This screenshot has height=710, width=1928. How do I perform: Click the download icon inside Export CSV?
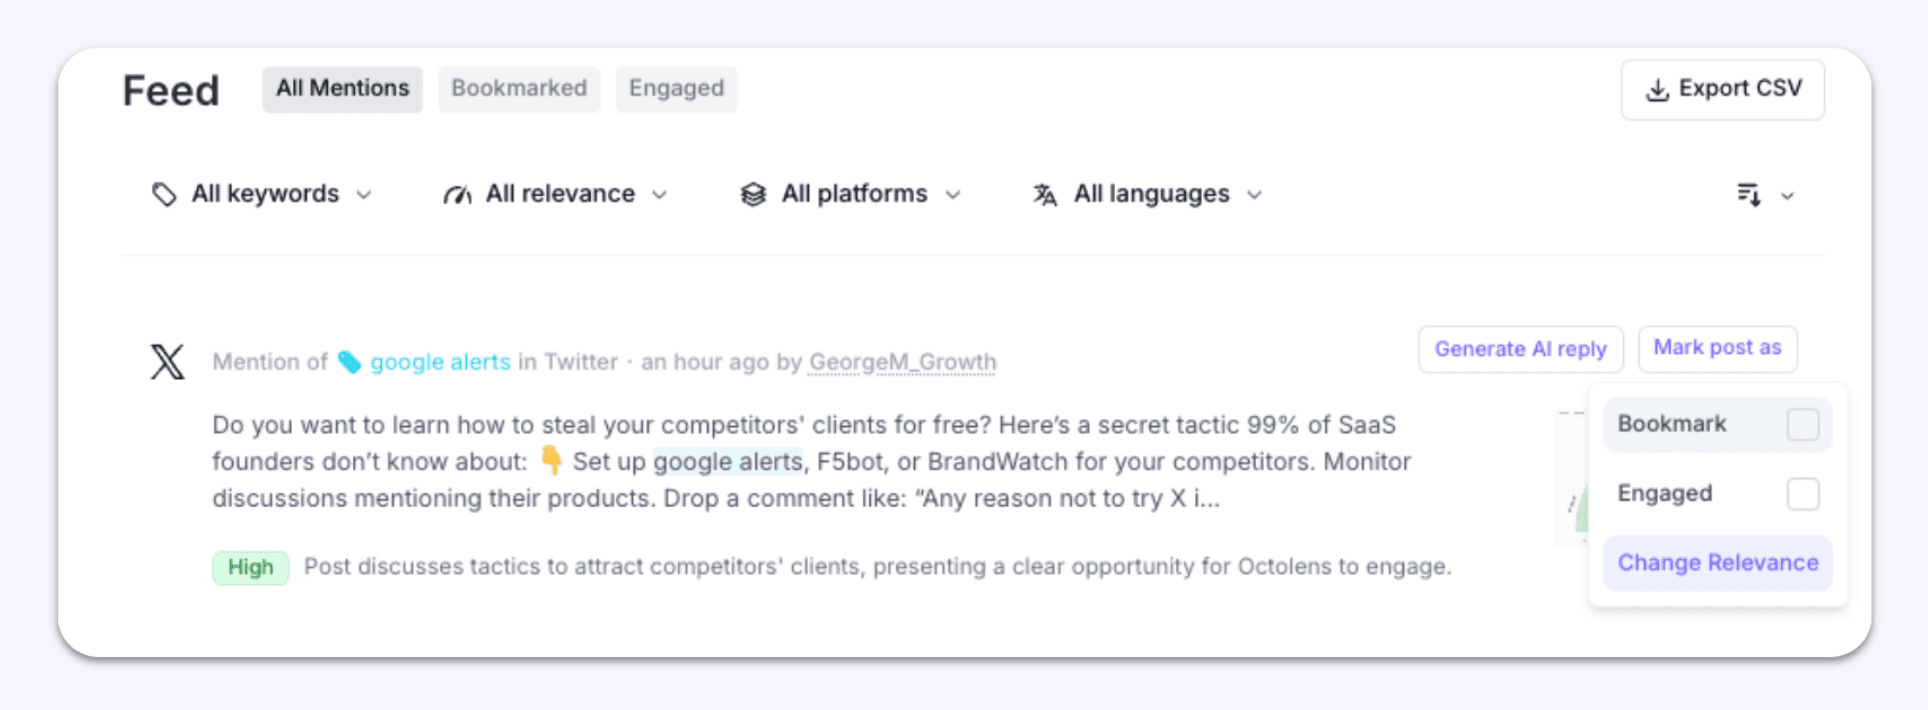point(1658,89)
